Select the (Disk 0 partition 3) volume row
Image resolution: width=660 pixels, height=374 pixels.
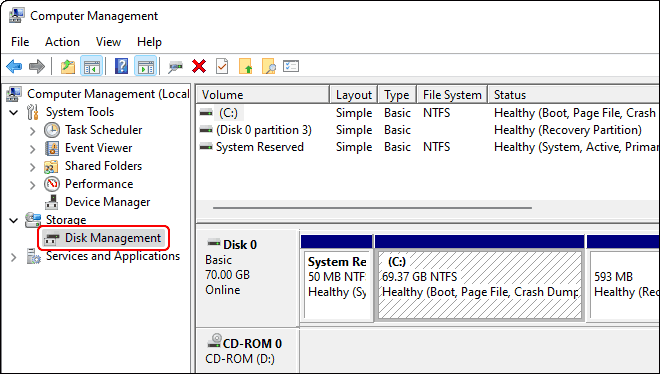[x=428, y=130]
